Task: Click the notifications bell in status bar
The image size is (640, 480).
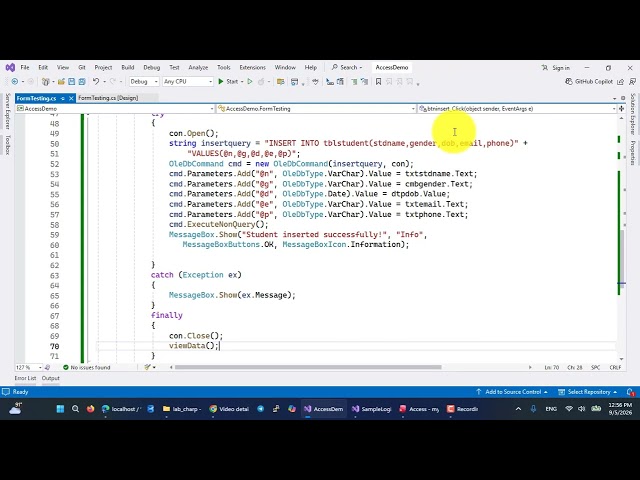Action: point(630,392)
